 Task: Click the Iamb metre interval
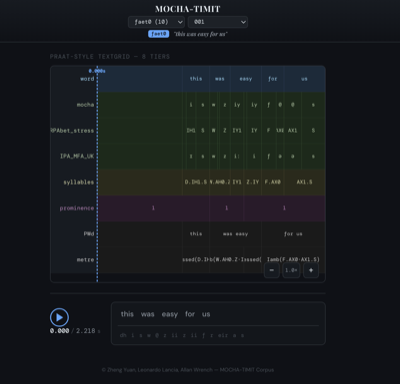tap(293, 259)
